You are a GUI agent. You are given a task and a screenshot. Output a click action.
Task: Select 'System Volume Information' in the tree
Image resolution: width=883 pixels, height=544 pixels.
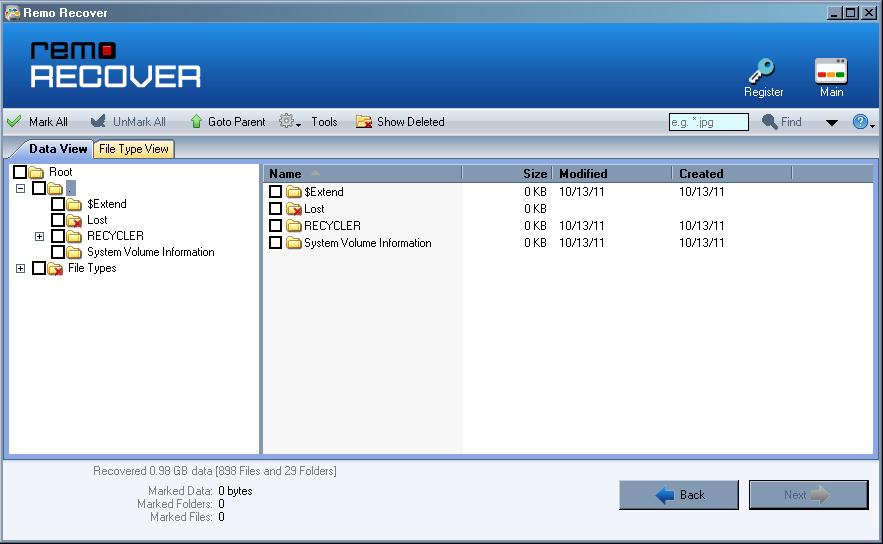[150, 252]
